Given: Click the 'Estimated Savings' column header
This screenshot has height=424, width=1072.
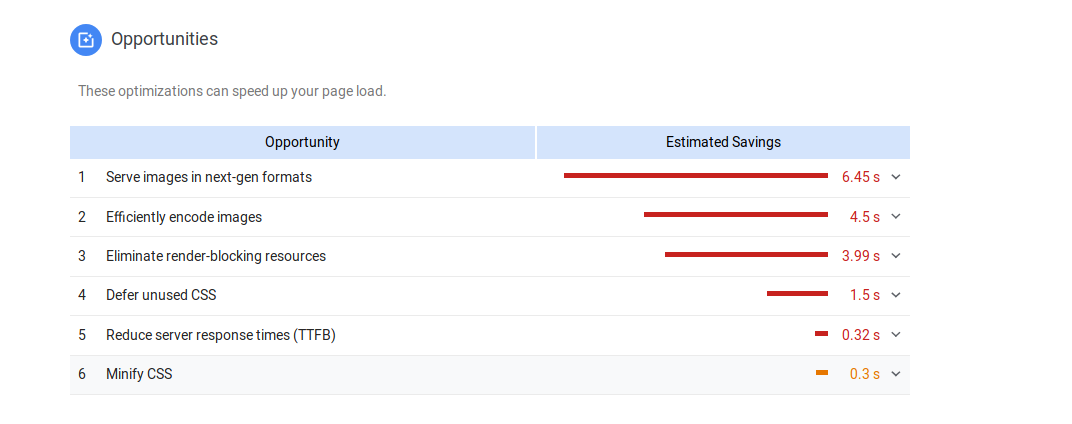Looking at the screenshot, I should point(723,142).
